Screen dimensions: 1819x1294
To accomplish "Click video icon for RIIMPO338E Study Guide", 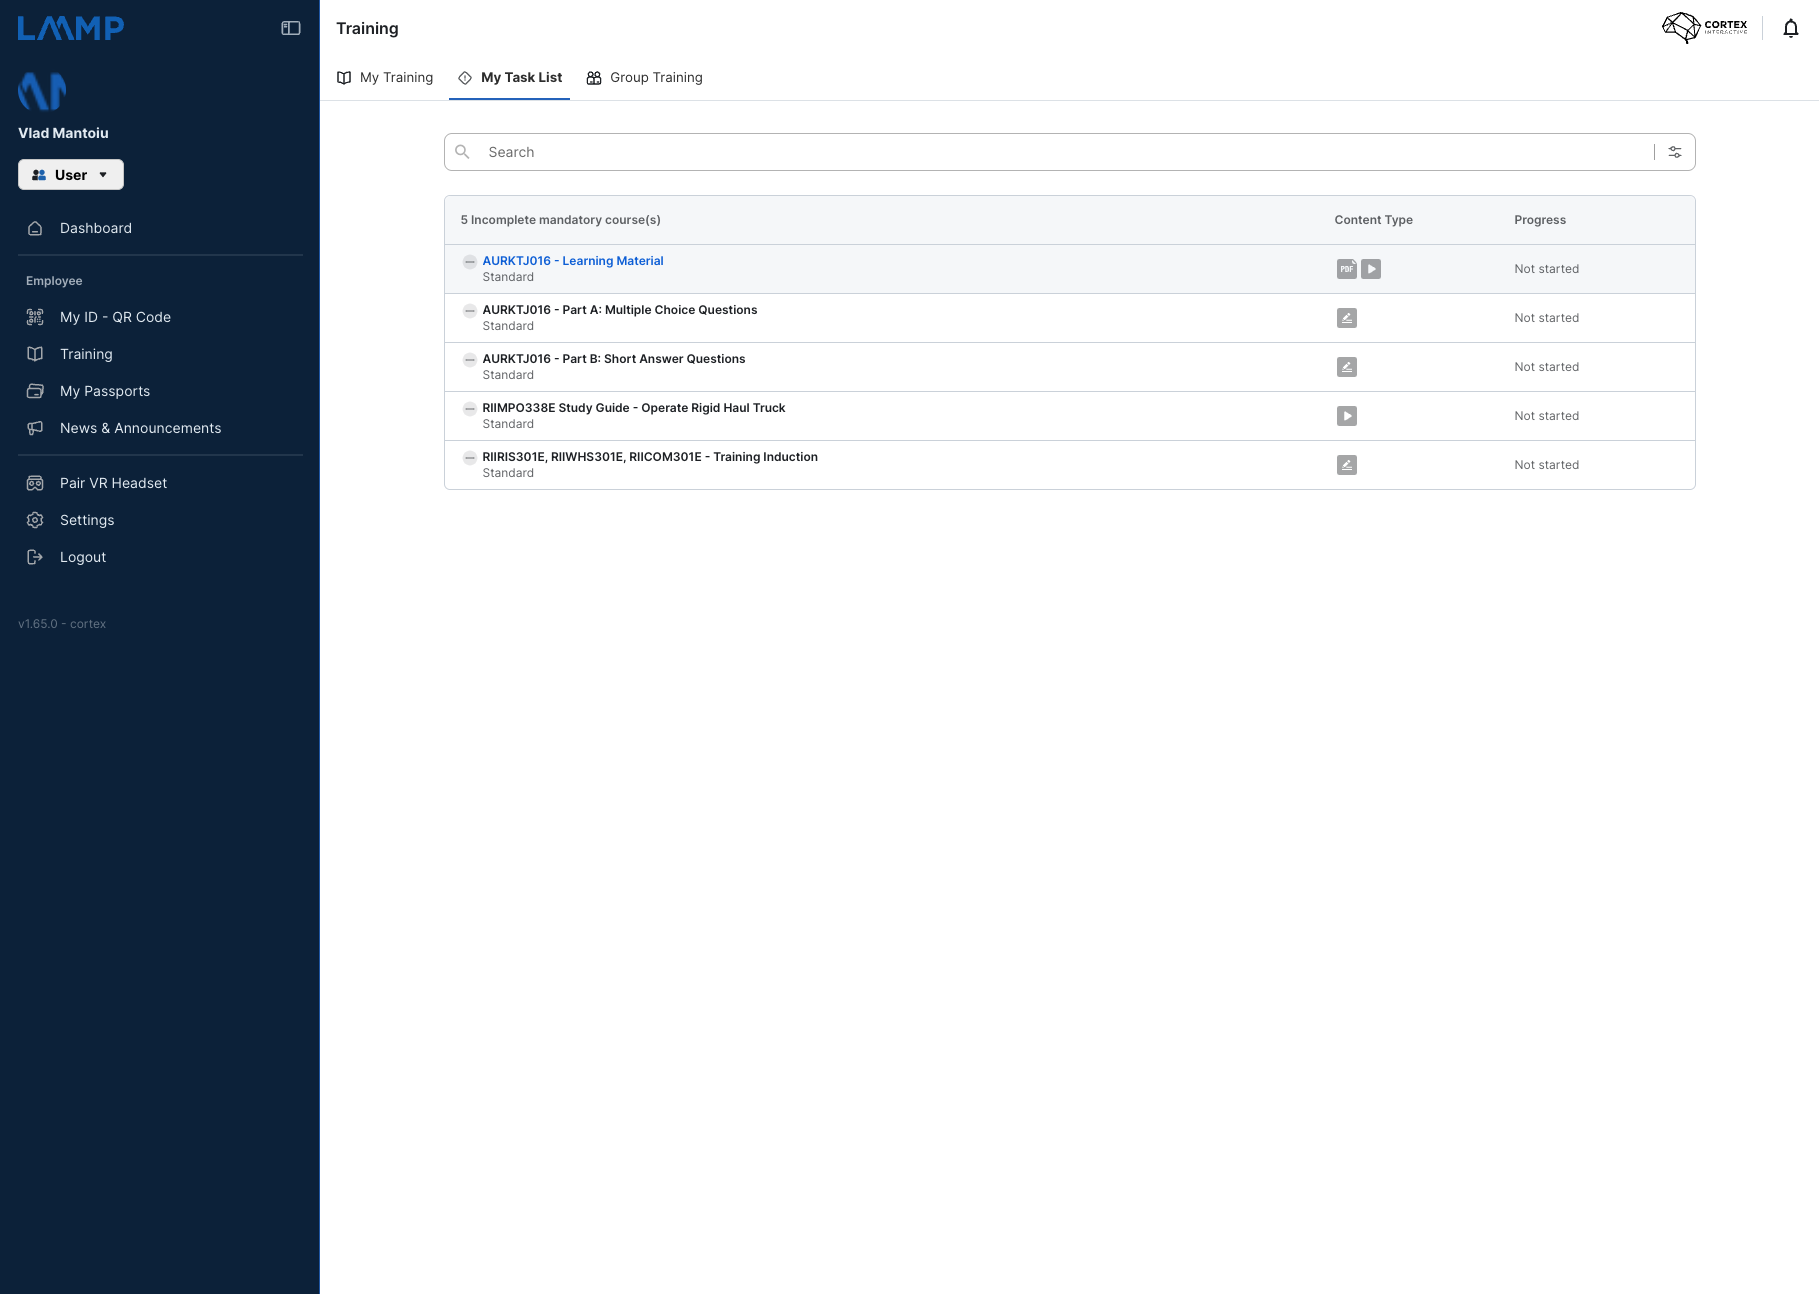I will point(1347,416).
